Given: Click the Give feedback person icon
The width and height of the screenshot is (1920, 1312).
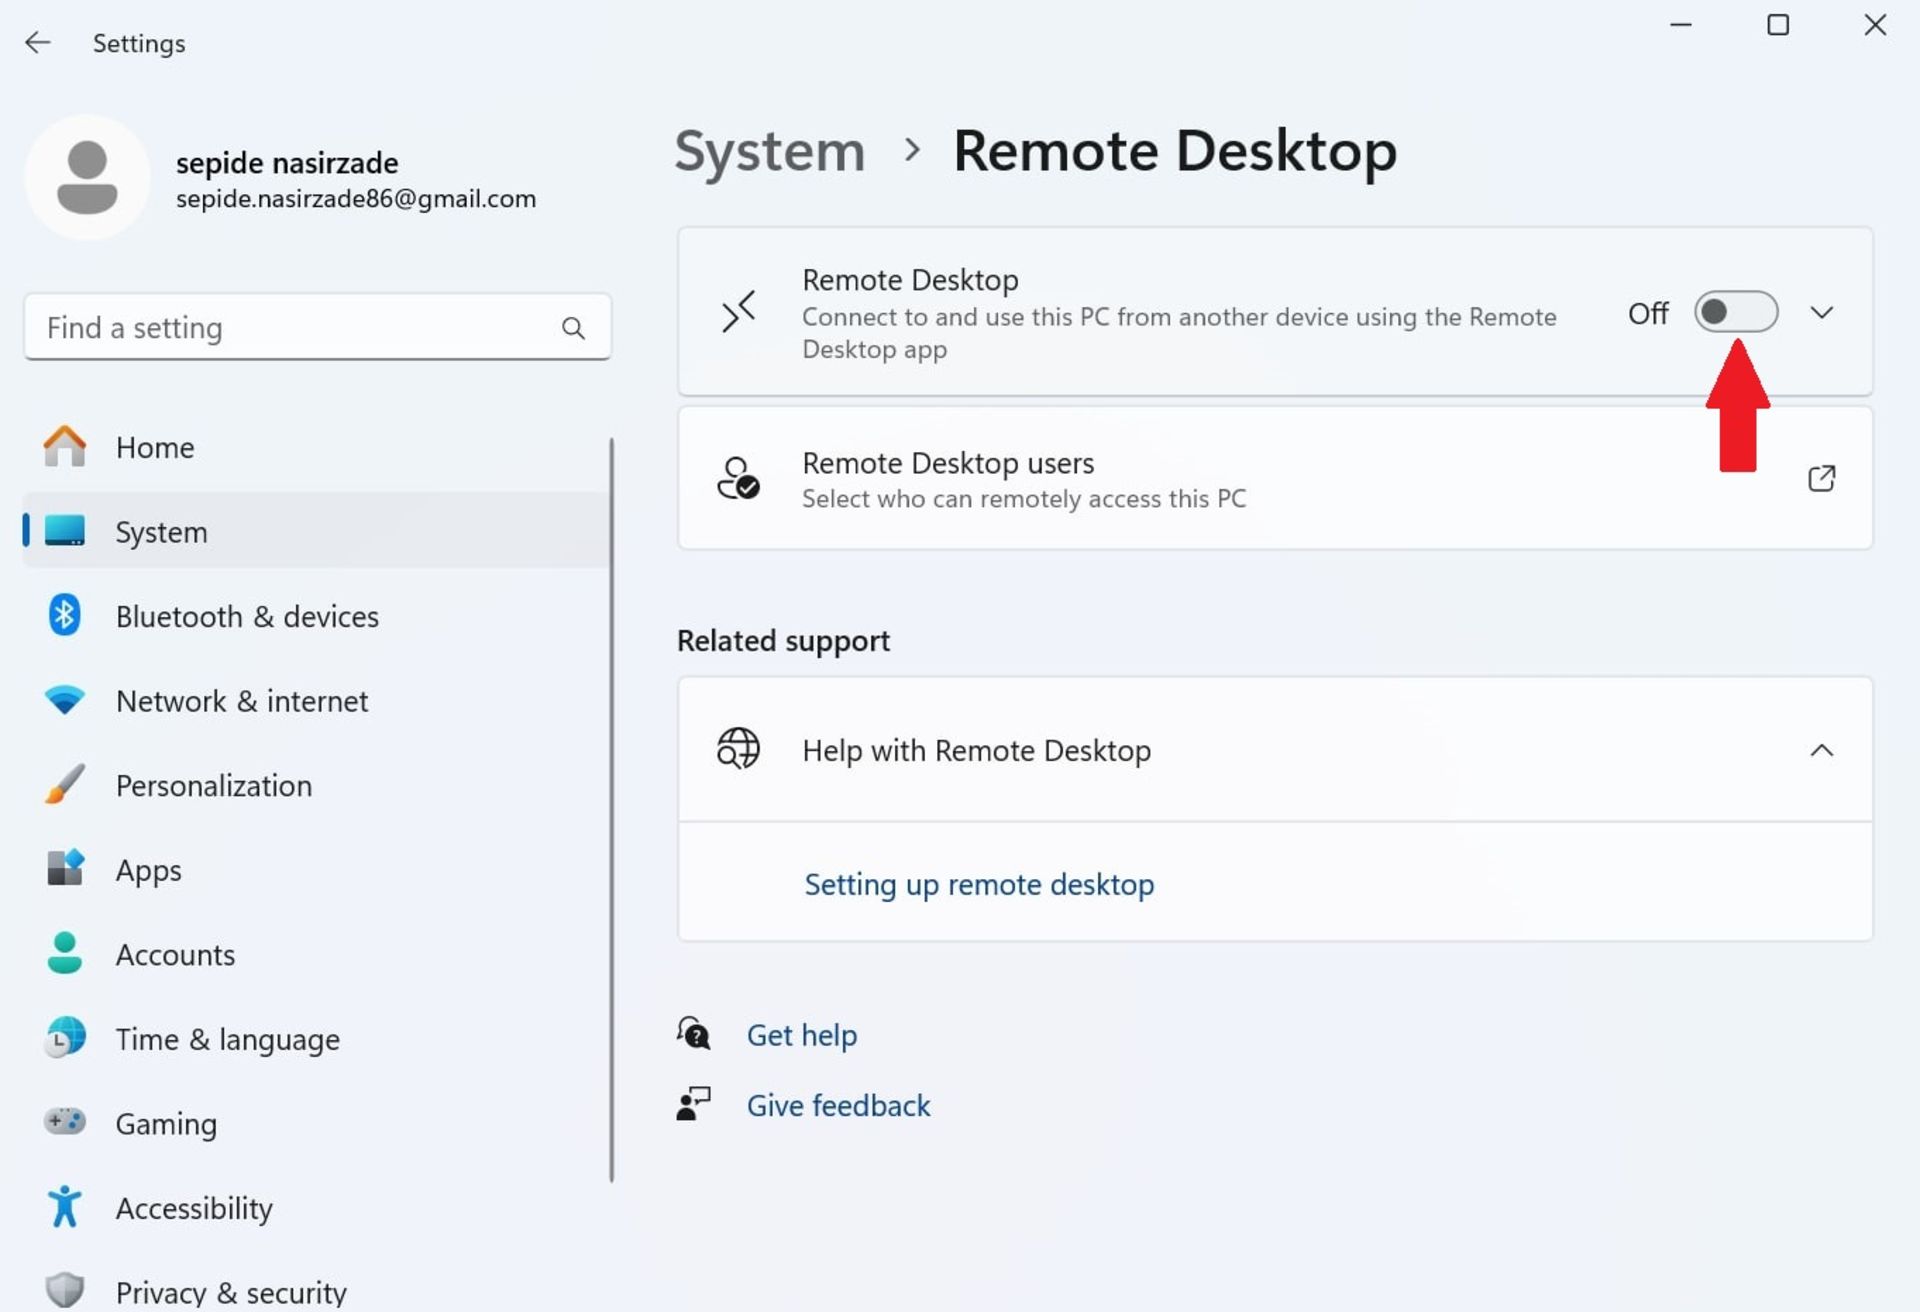Looking at the screenshot, I should (x=693, y=1104).
